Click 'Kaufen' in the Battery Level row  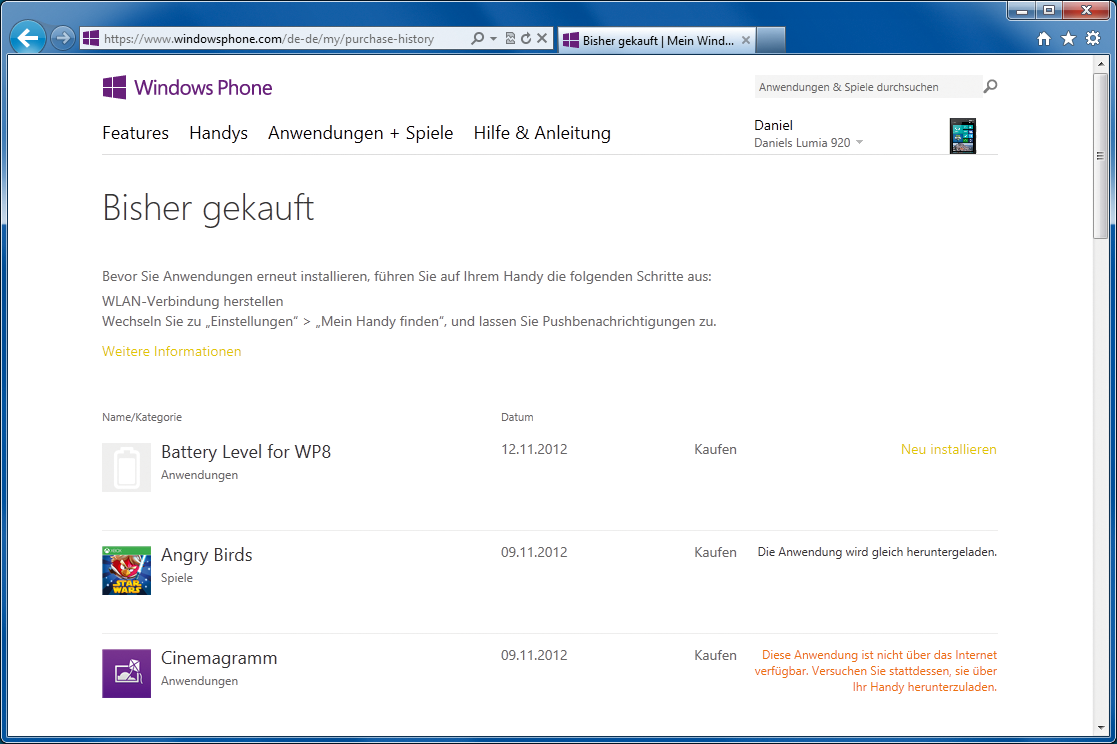point(715,450)
